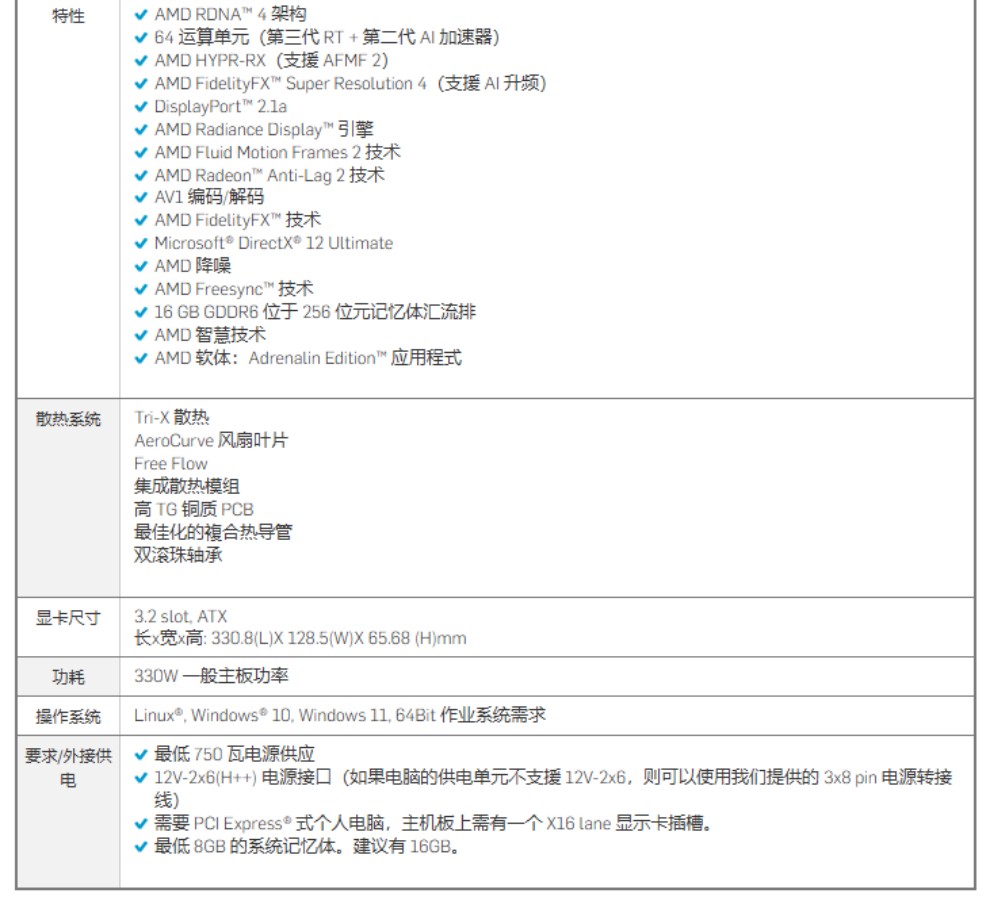The image size is (990, 897).
Task: Click the Tri-X 散热 text
Action: tap(172, 418)
